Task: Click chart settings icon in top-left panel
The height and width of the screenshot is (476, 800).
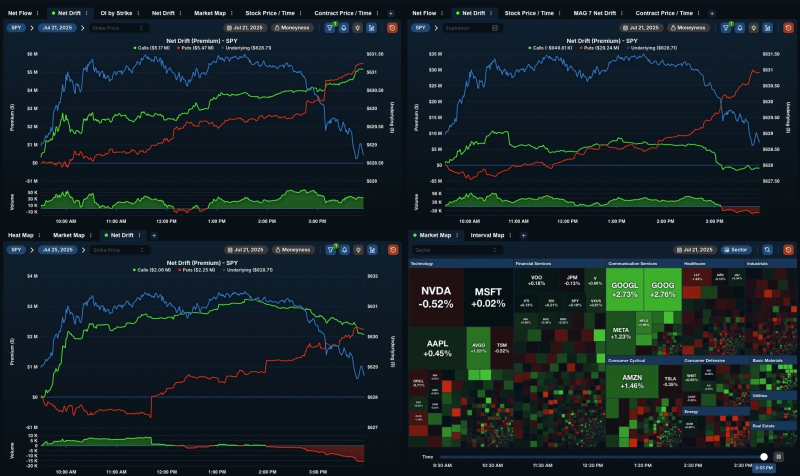Action: pos(371,28)
